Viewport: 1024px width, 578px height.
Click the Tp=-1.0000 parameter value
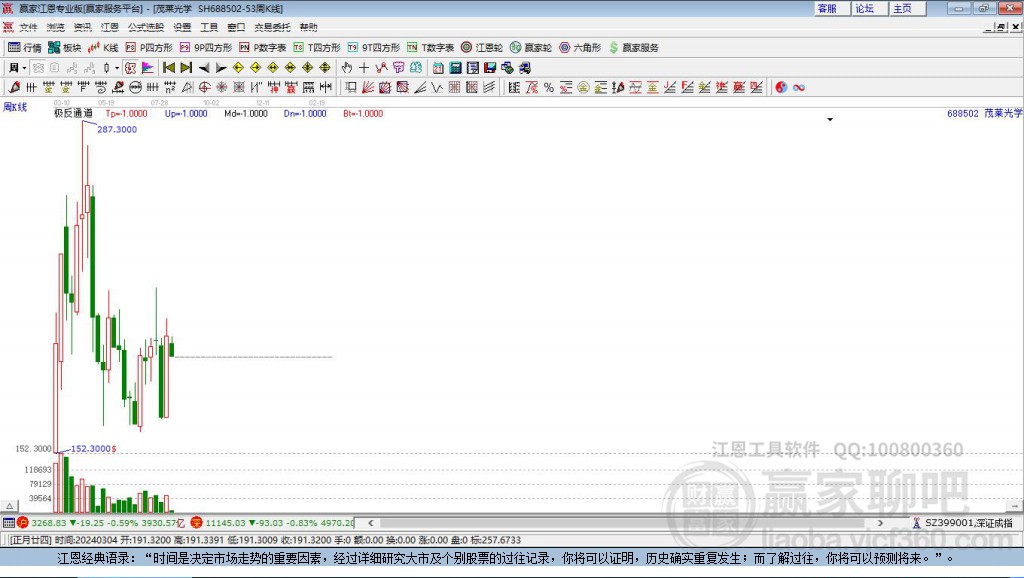(126, 114)
